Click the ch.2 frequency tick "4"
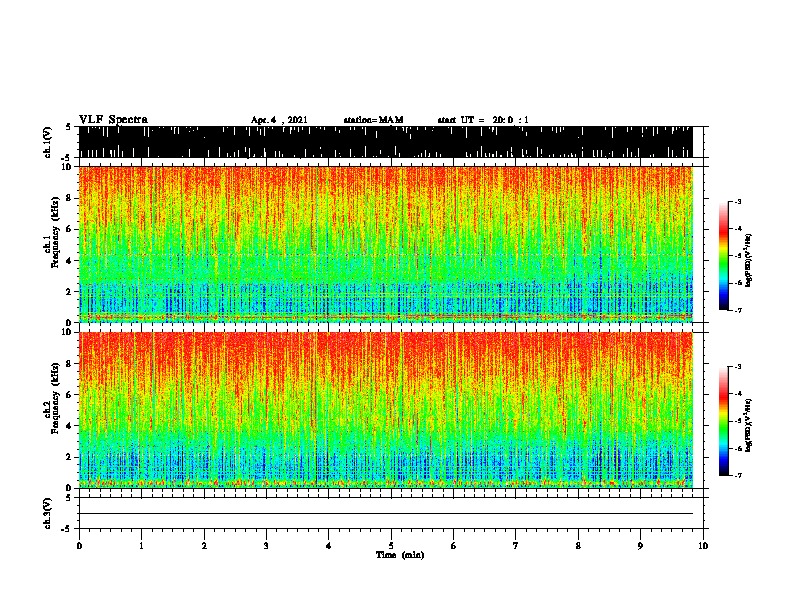792x612 pixels. point(70,426)
